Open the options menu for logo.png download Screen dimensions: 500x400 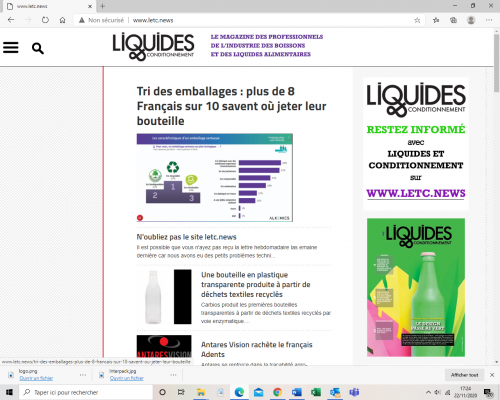click(x=83, y=375)
